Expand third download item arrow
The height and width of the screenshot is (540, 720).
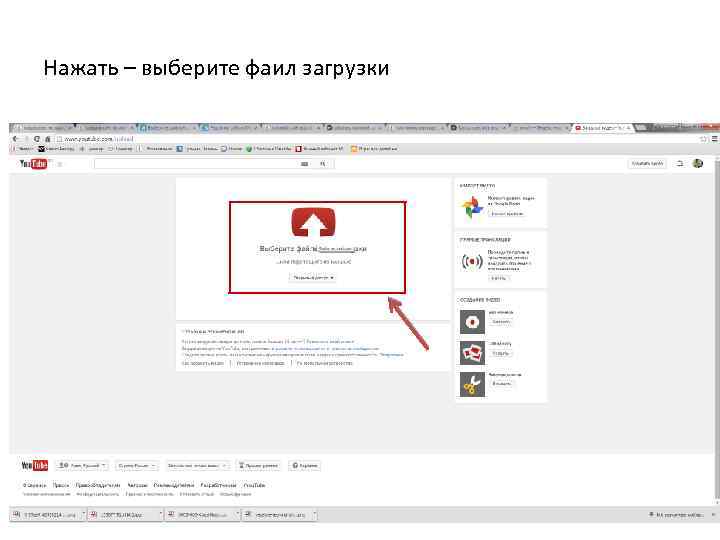(x=238, y=515)
